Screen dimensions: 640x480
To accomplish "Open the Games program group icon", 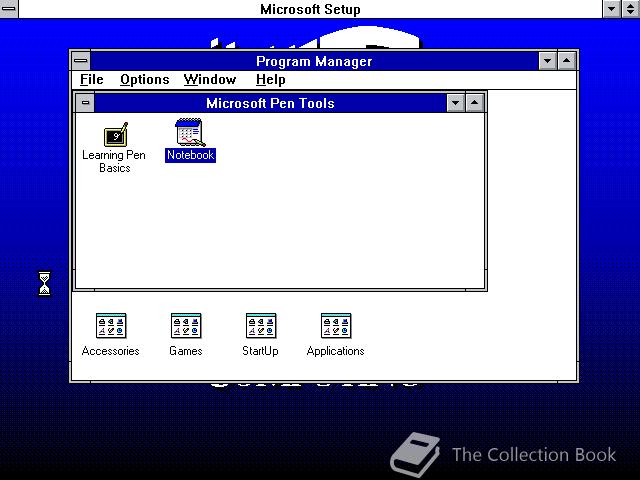I will coord(186,326).
